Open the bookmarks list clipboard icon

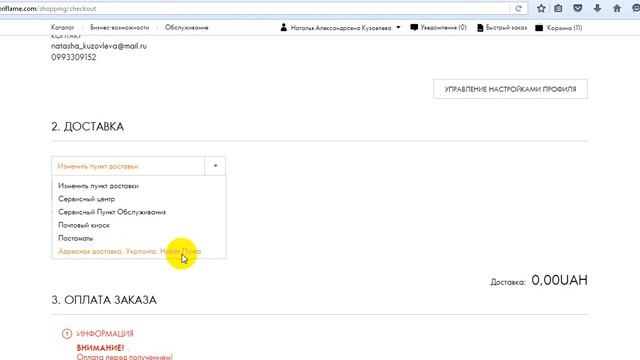coord(558,8)
